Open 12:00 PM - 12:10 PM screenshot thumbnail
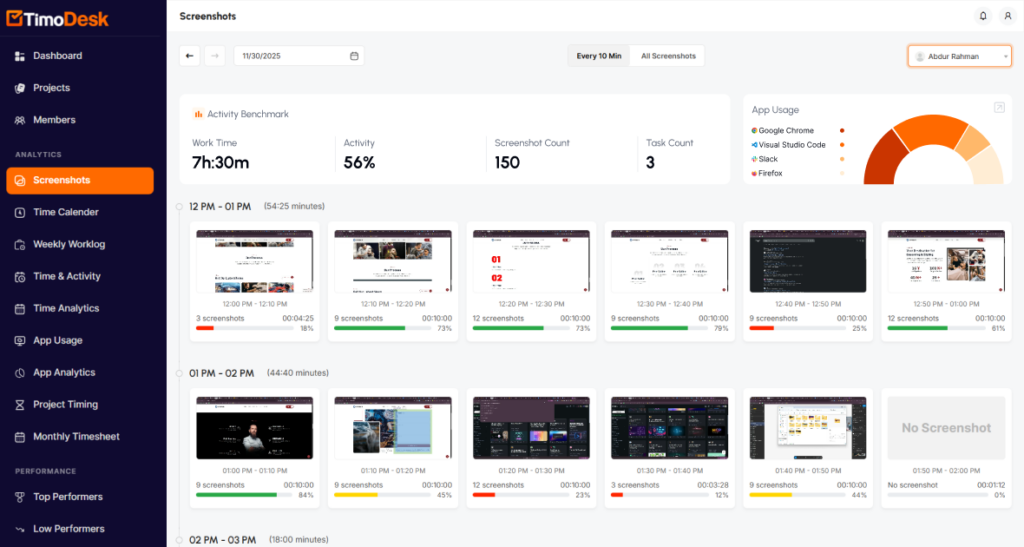Image resolution: width=1024 pixels, height=547 pixels. point(255,261)
